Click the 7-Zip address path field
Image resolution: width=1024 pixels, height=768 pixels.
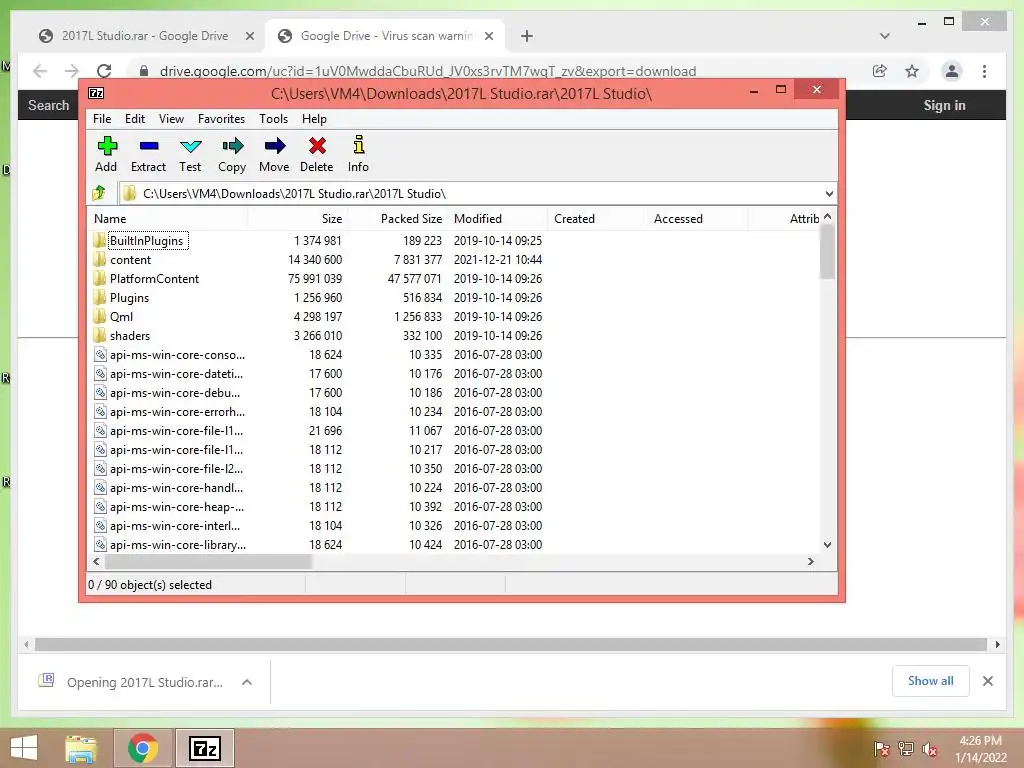tap(477, 193)
